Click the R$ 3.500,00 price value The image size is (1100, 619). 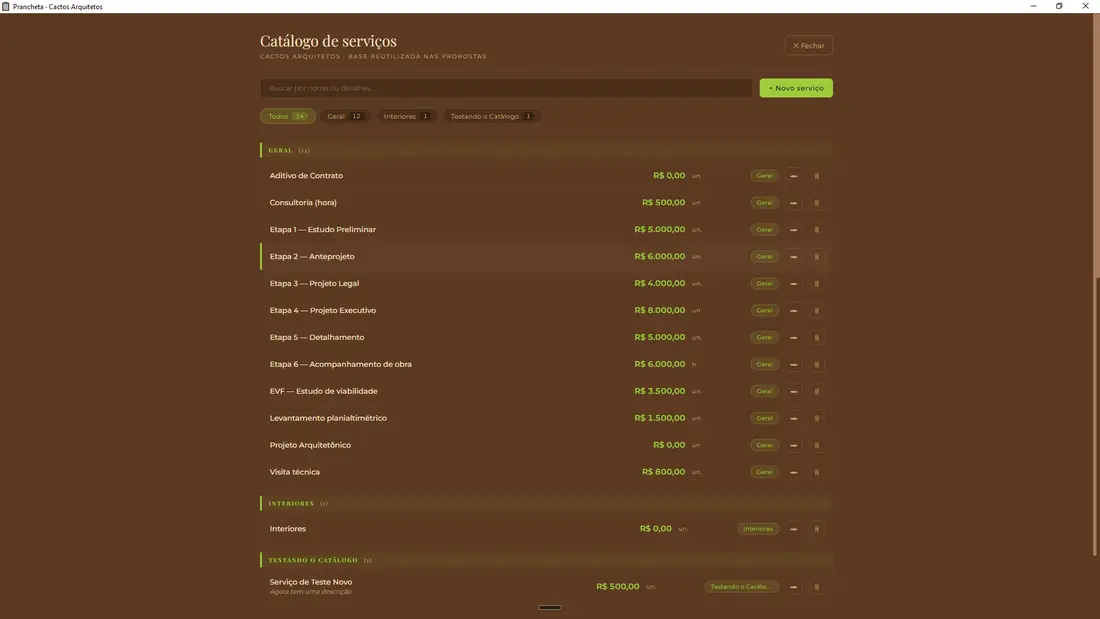pos(659,392)
